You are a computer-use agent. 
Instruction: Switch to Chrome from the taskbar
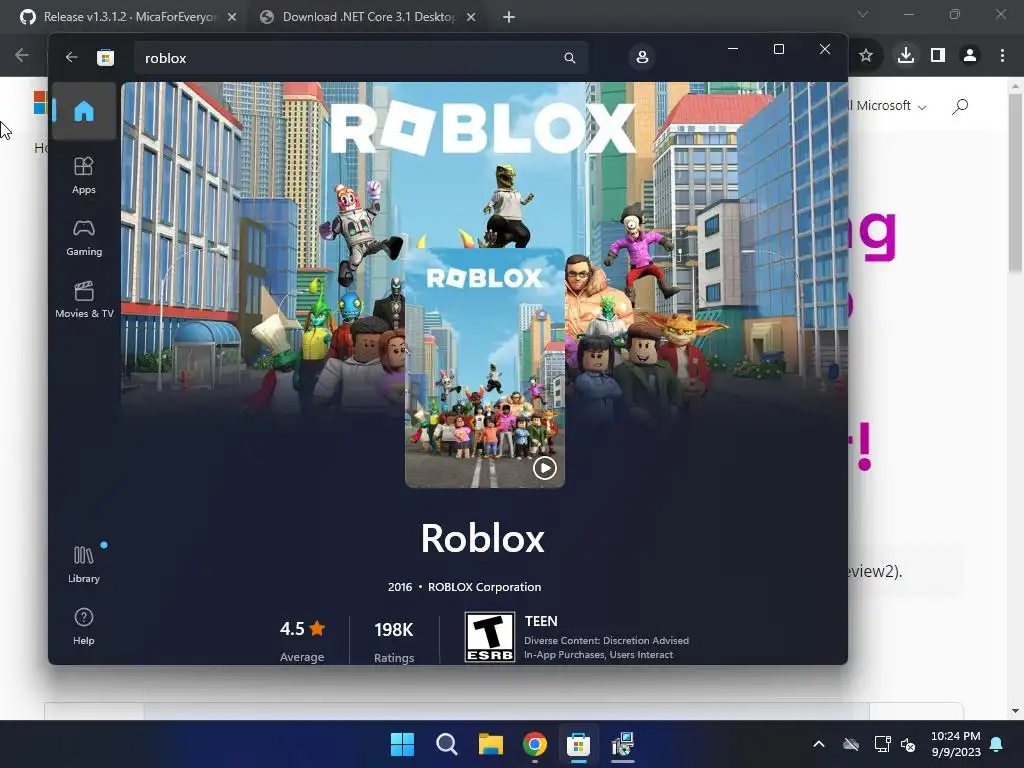535,744
